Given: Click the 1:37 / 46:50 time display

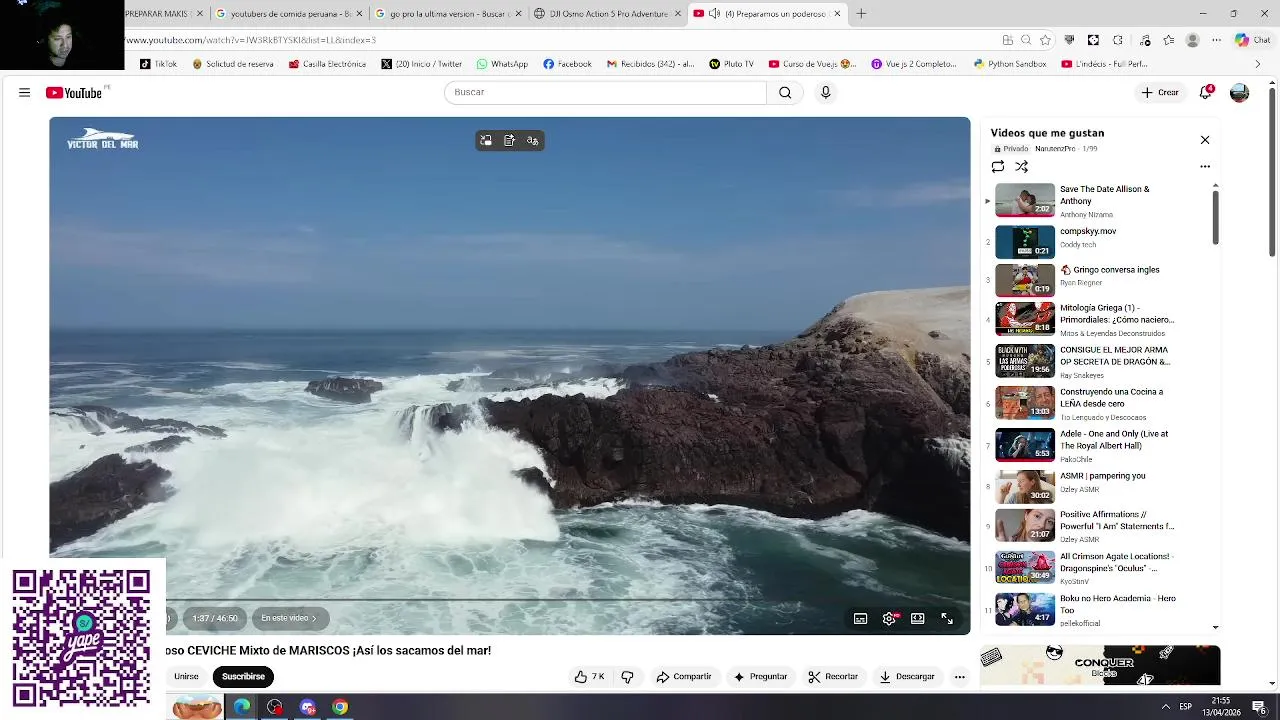Looking at the screenshot, I should [x=215, y=618].
